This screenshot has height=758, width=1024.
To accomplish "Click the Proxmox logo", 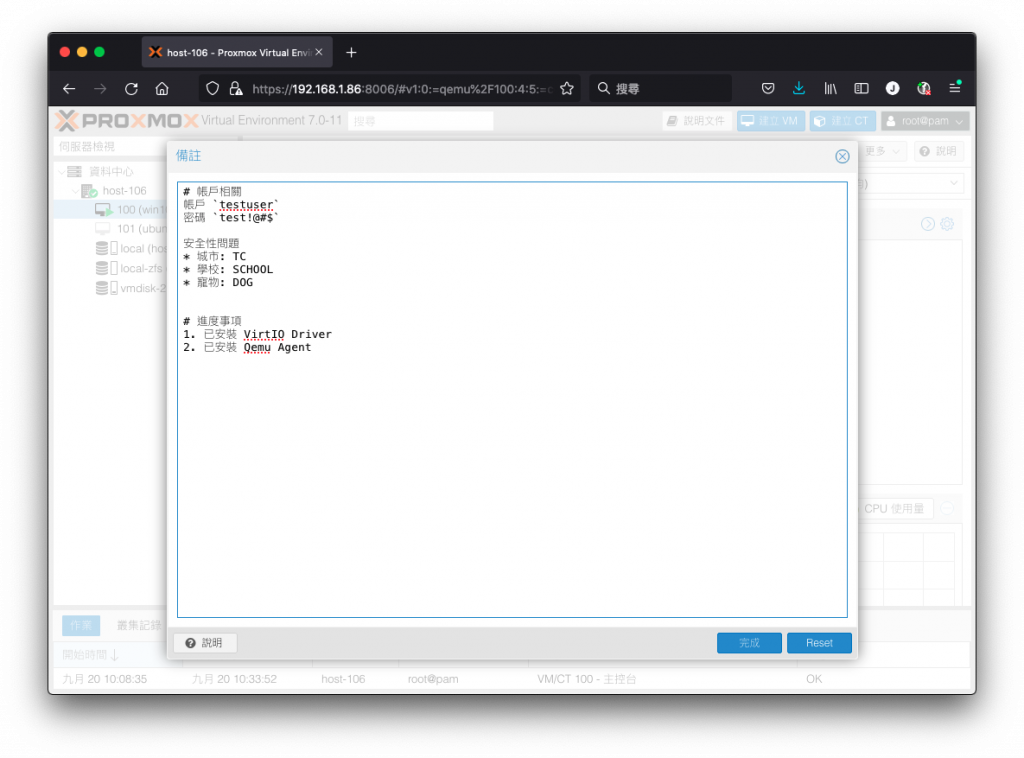I will click(x=127, y=121).
